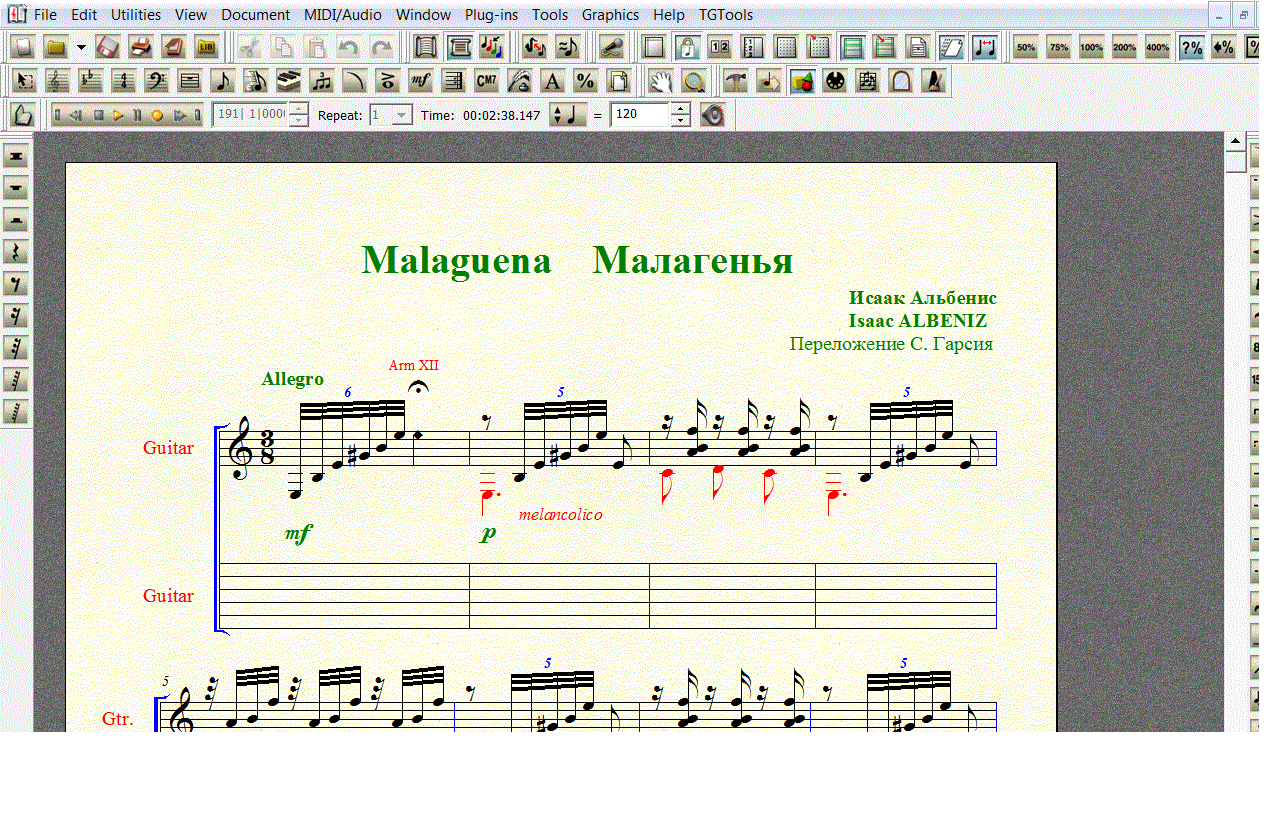Set zoom to 200% button

(1124, 47)
